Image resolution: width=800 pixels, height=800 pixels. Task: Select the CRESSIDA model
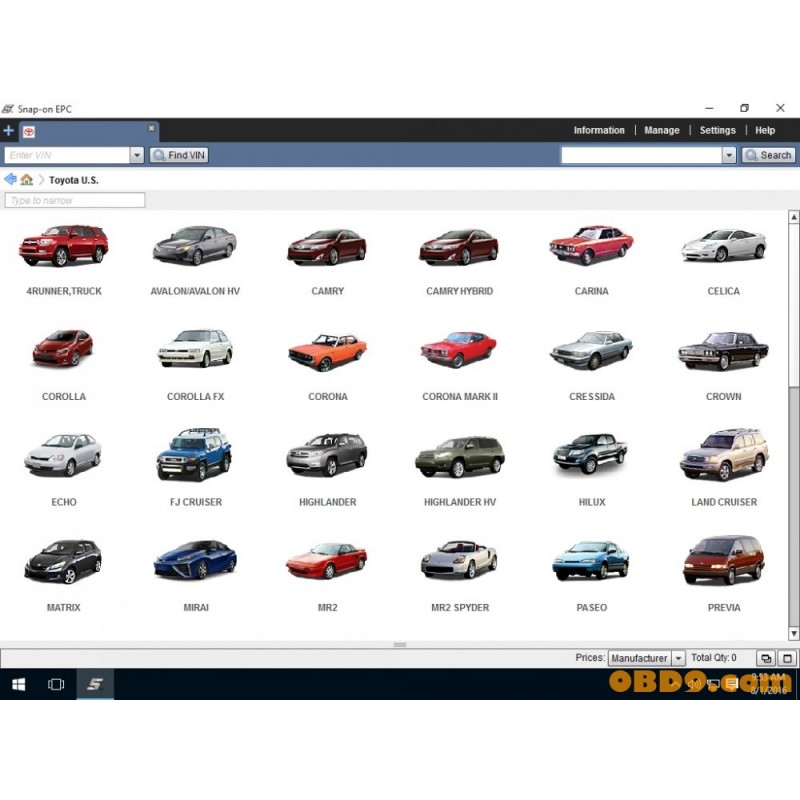[591, 365]
